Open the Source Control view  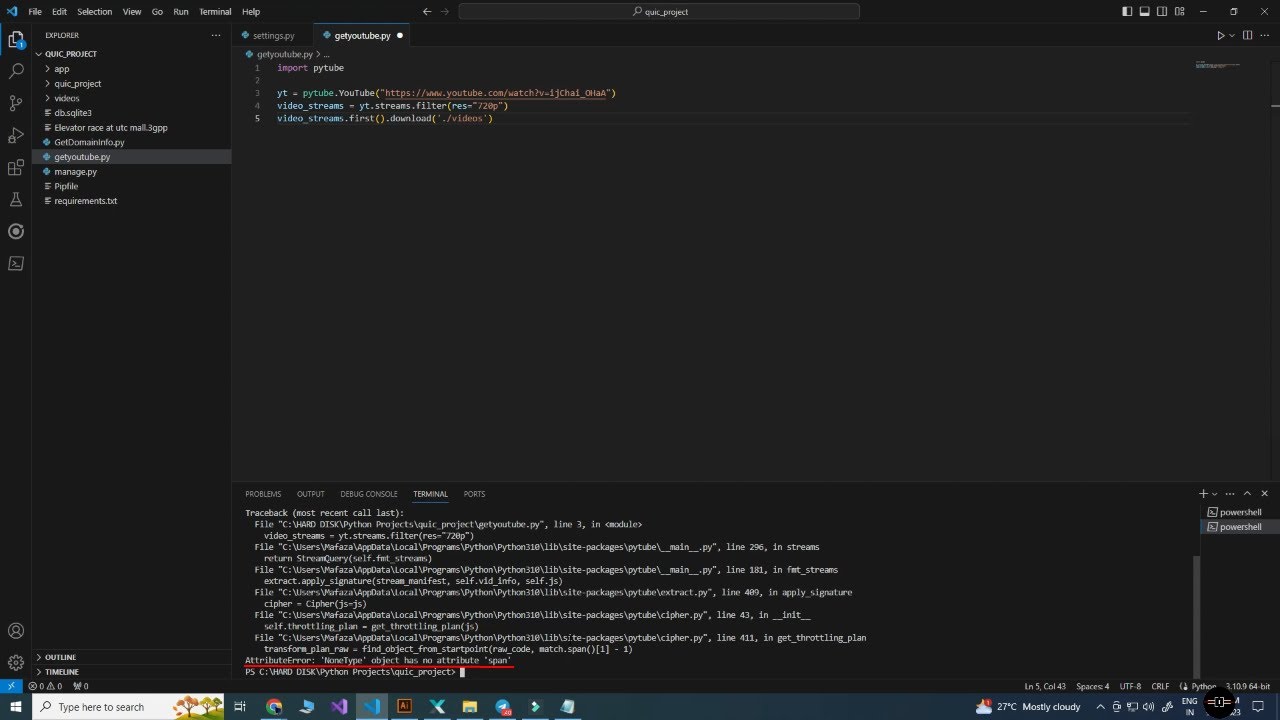(16, 103)
